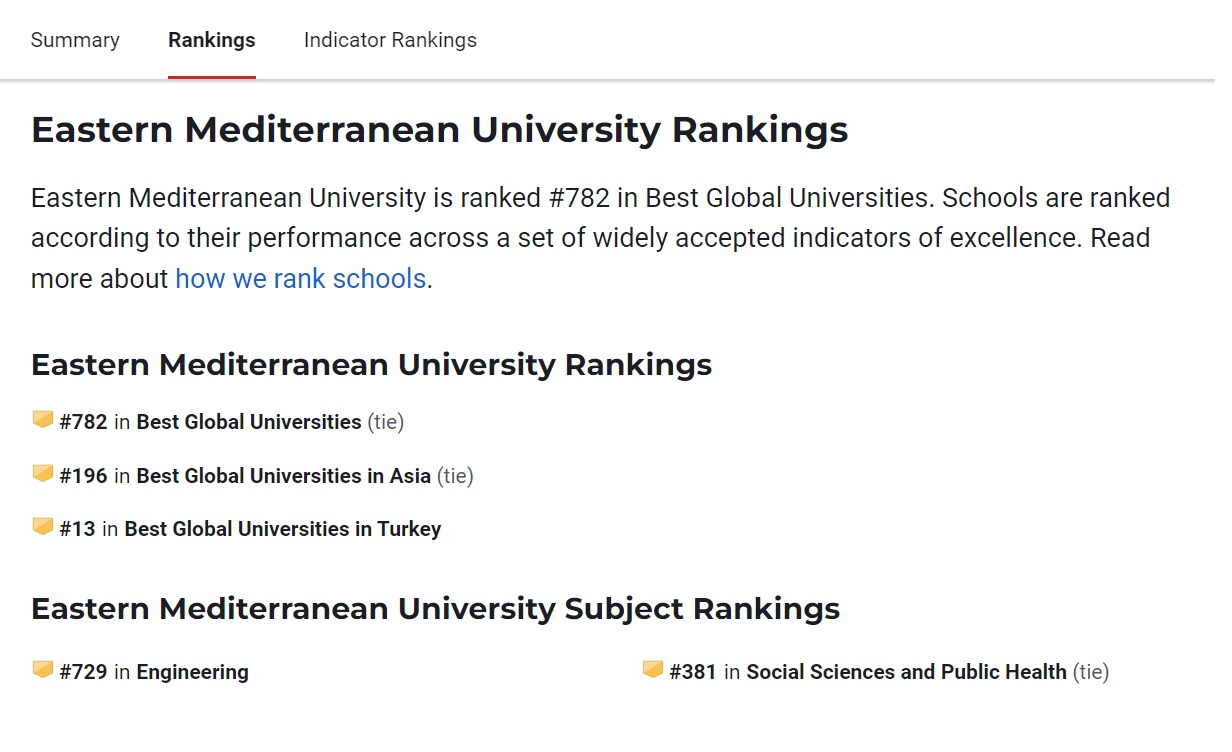Viewport: 1232px width, 752px height.
Task: Switch to the Indicator Rankings tab
Action: coord(390,40)
